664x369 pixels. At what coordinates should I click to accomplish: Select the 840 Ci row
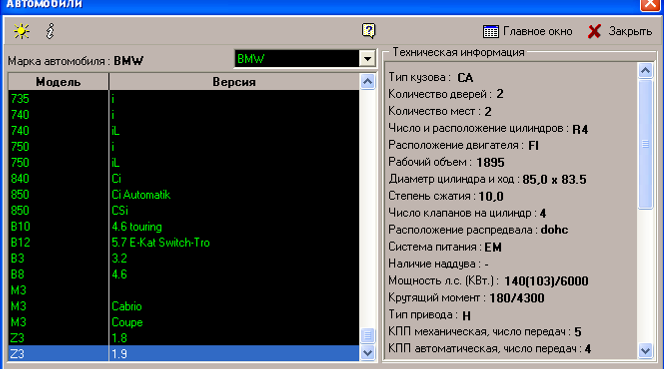(183, 179)
